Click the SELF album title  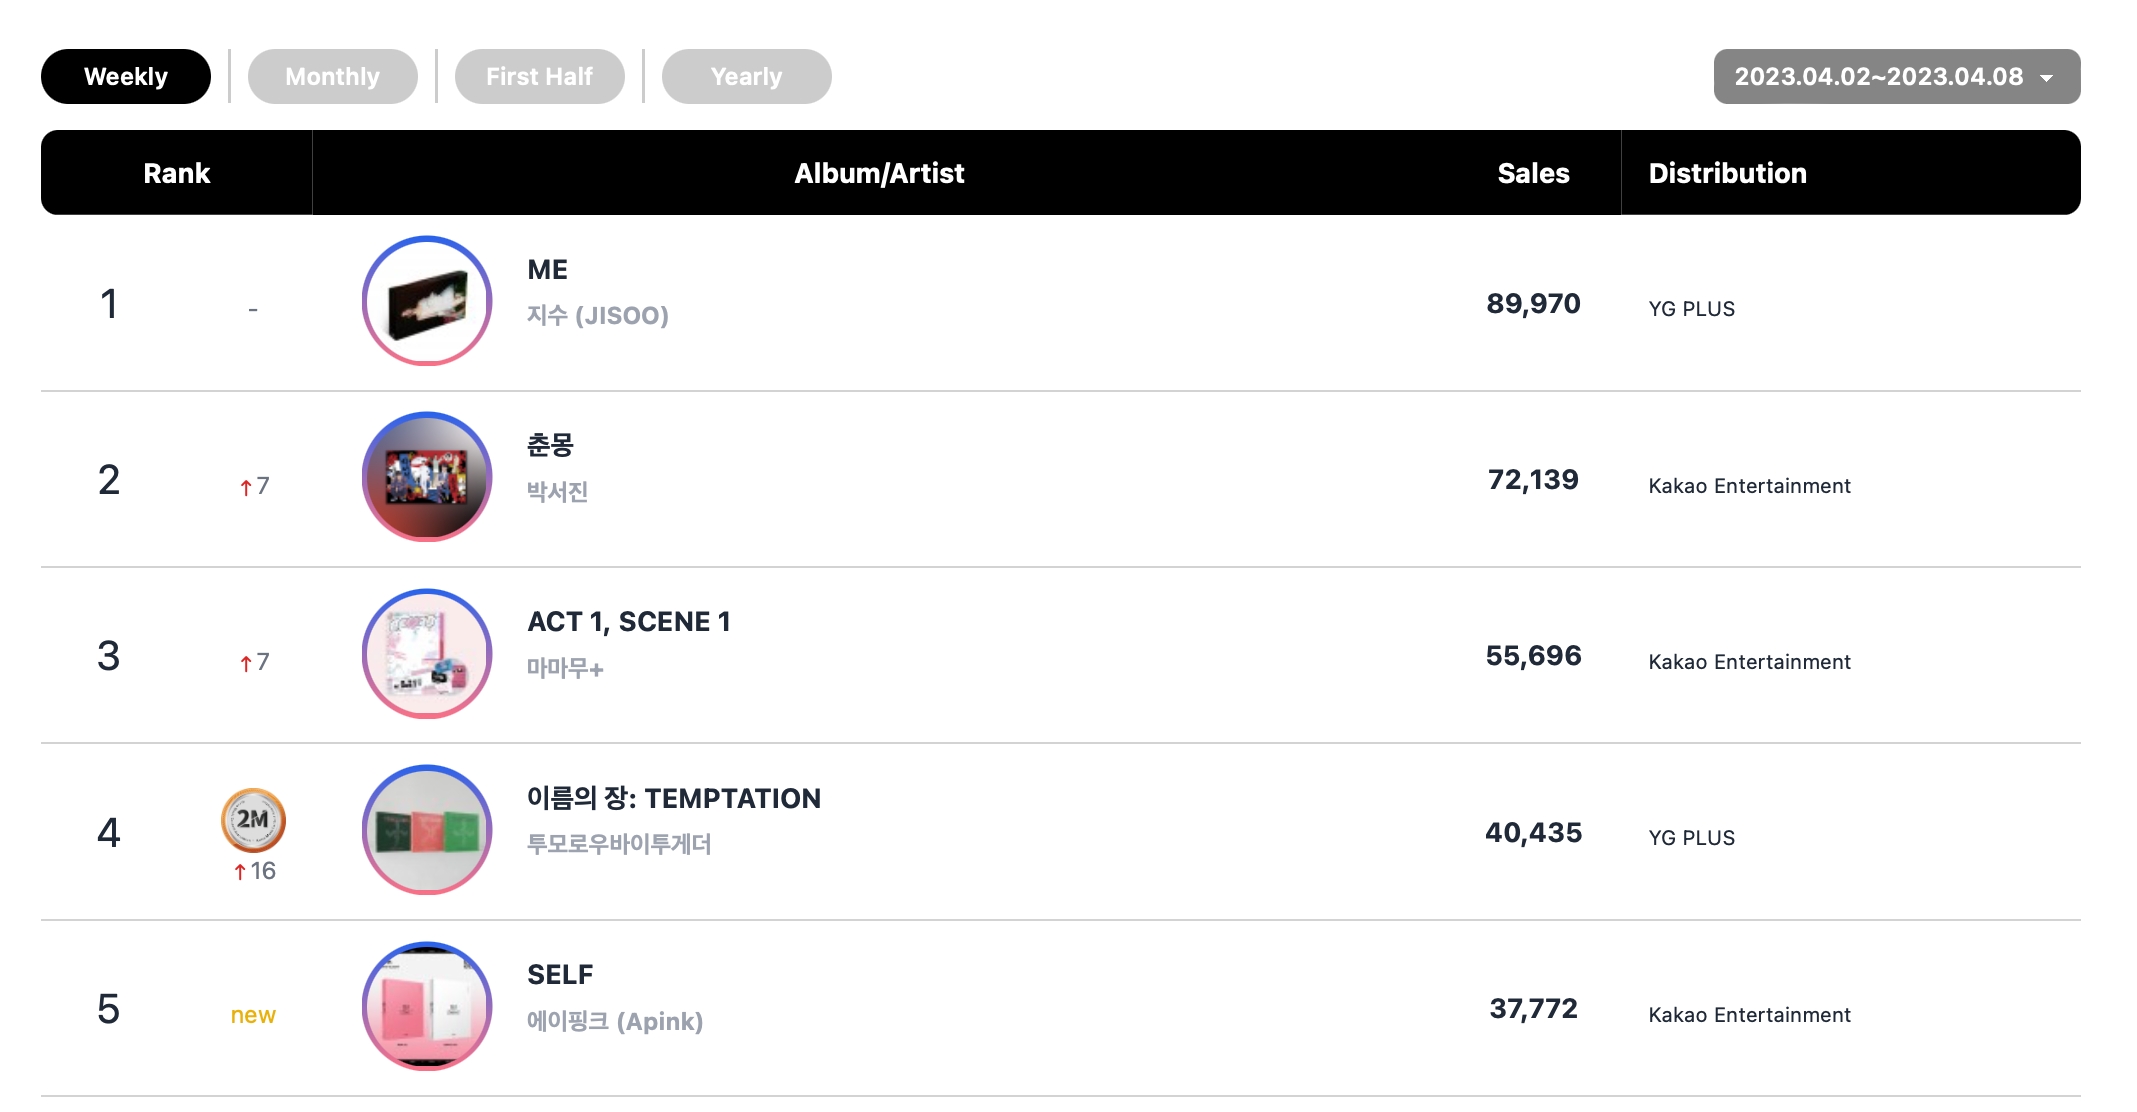coord(560,975)
